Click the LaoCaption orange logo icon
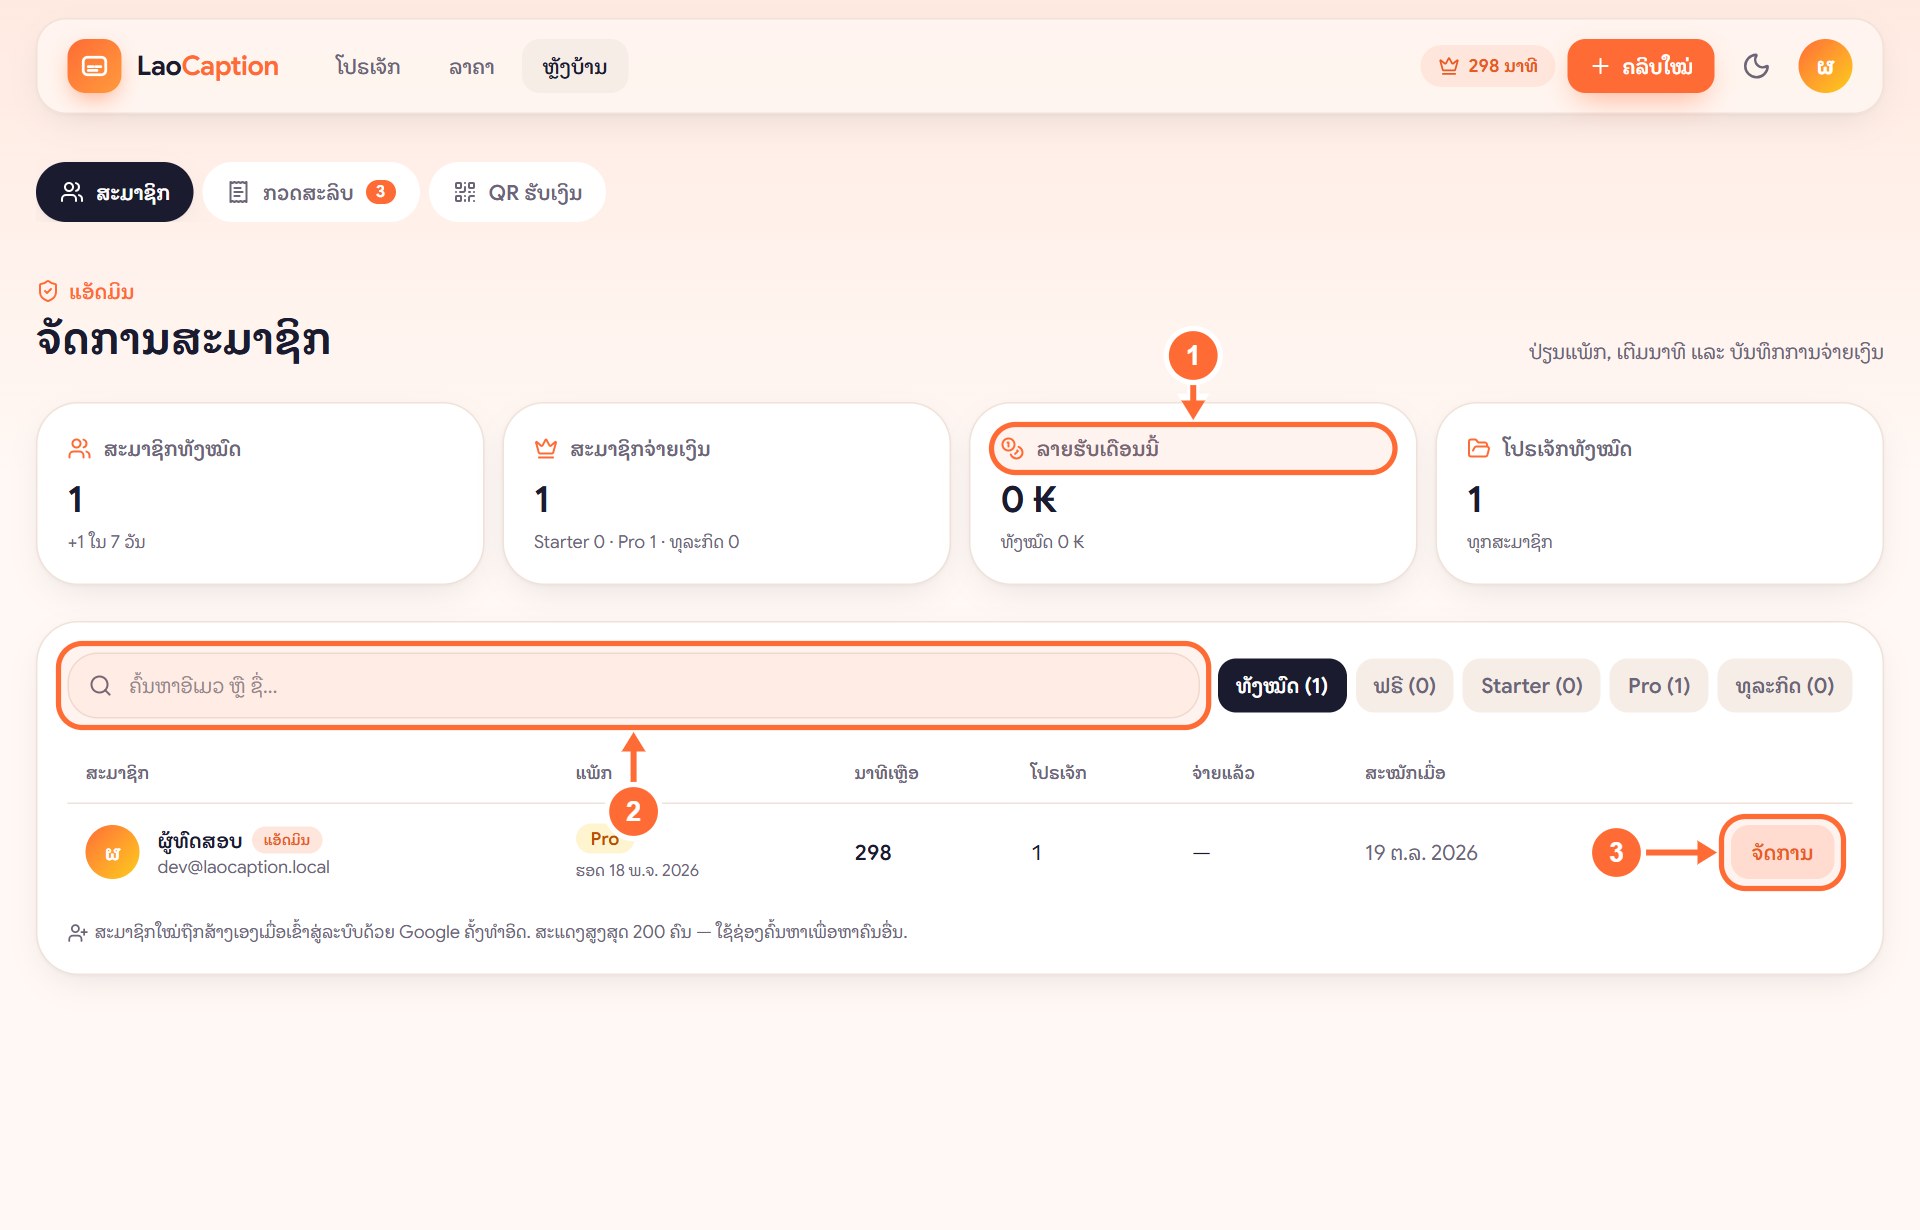1920x1230 pixels. tap(94, 66)
